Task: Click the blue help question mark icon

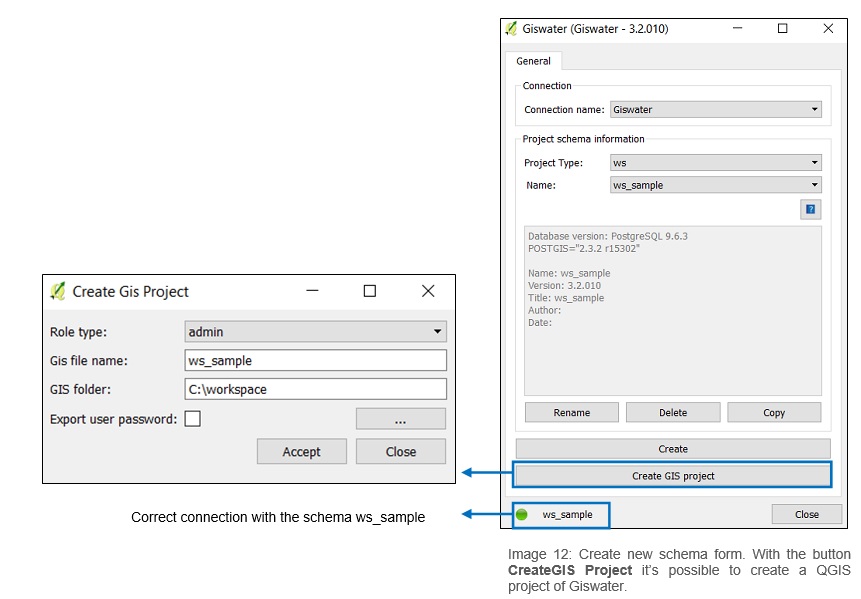Action: tap(810, 209)
